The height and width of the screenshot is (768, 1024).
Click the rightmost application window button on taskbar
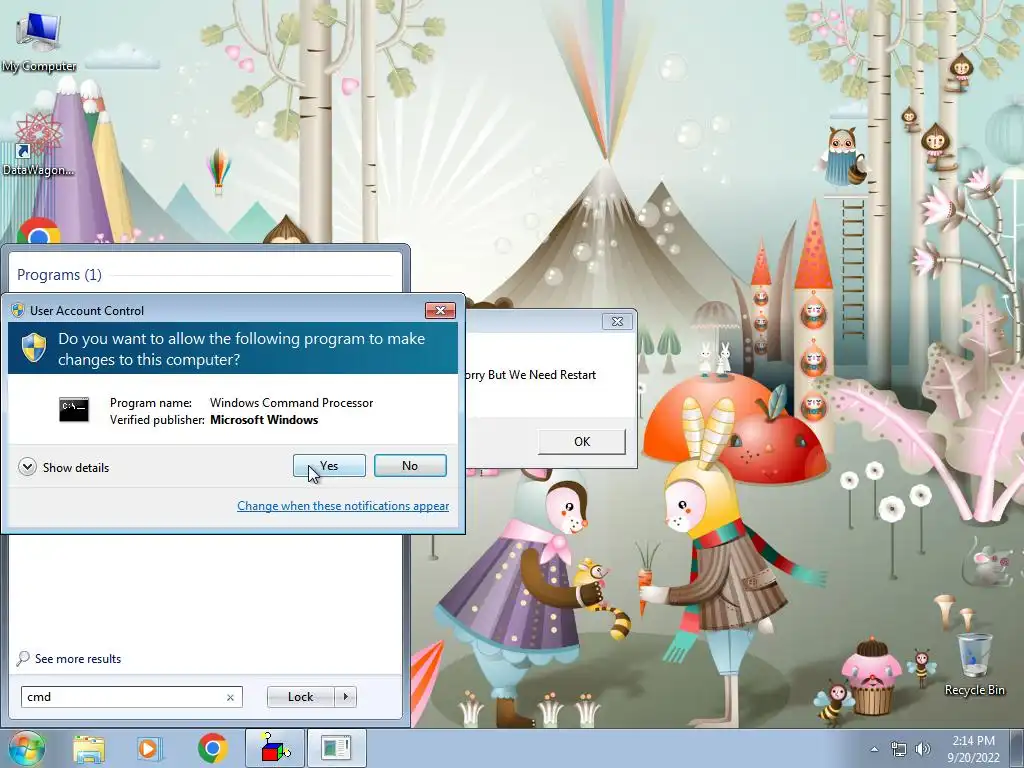336,748
